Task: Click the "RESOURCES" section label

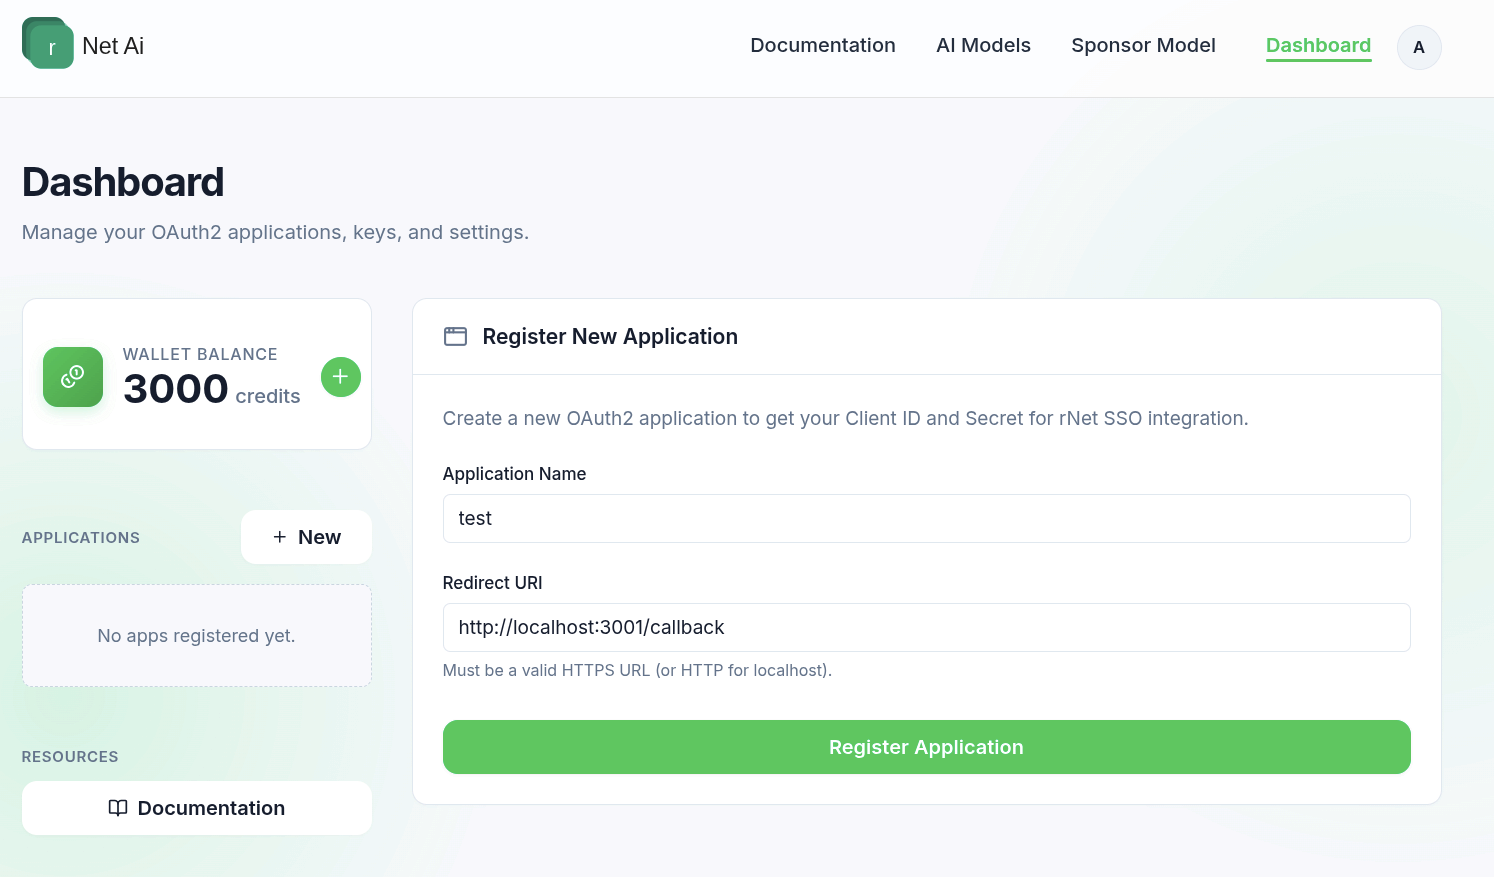Action: coord(70,757)
